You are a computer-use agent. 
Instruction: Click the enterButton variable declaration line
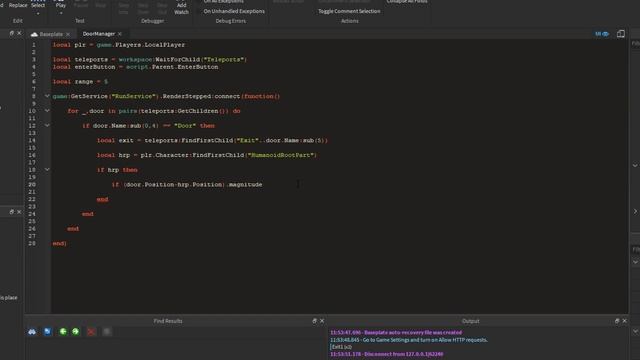(x=135, y=67)
